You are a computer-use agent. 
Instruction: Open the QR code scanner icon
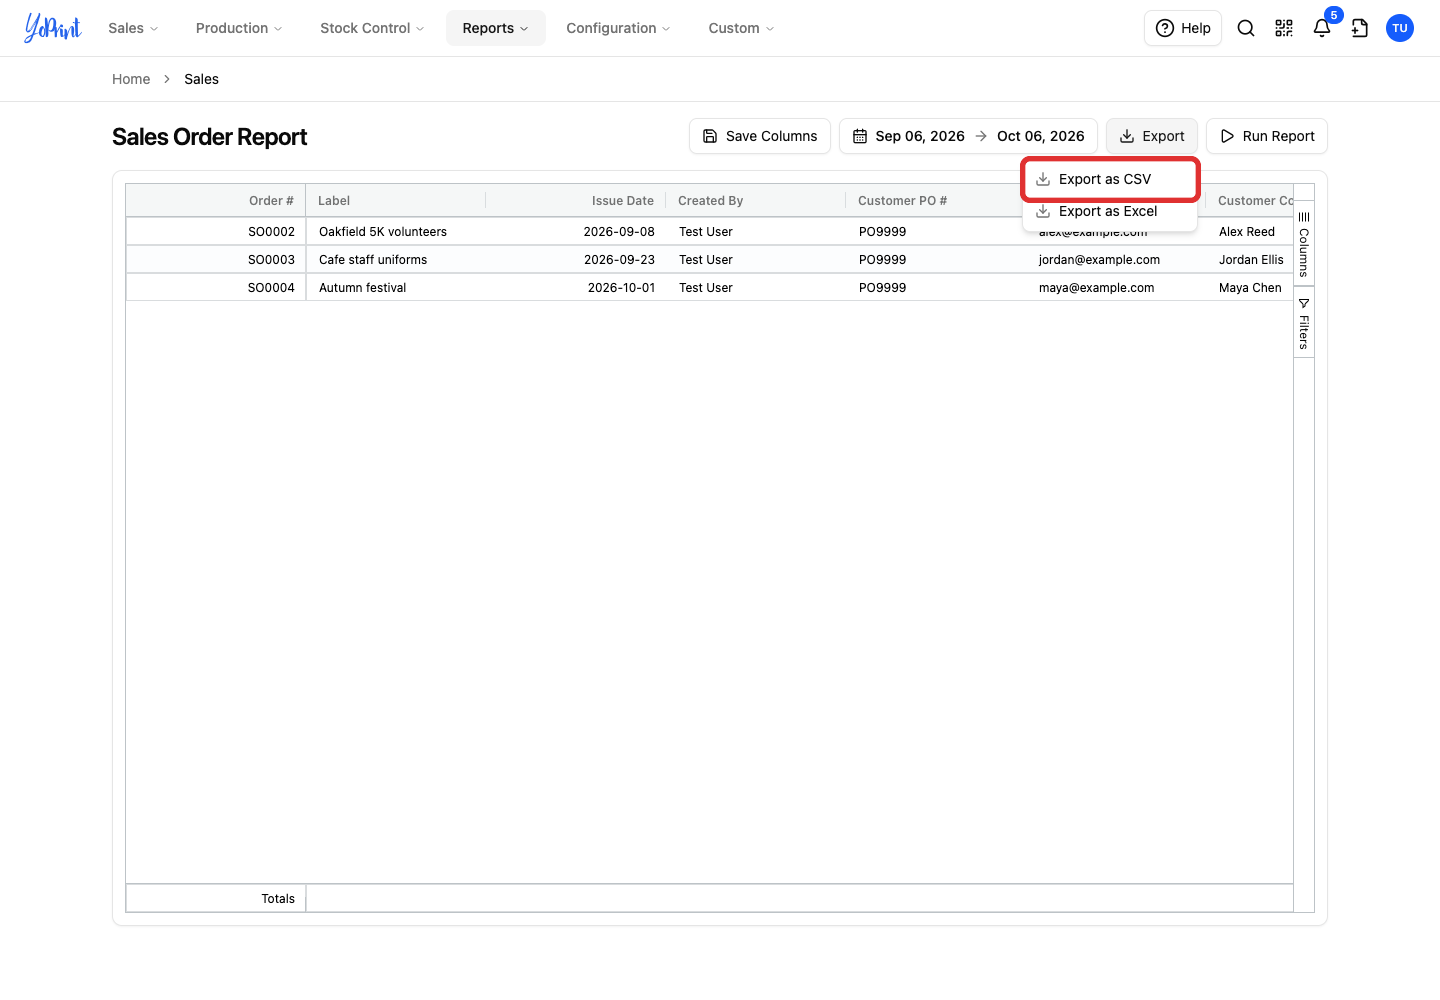coord(1284,28)
